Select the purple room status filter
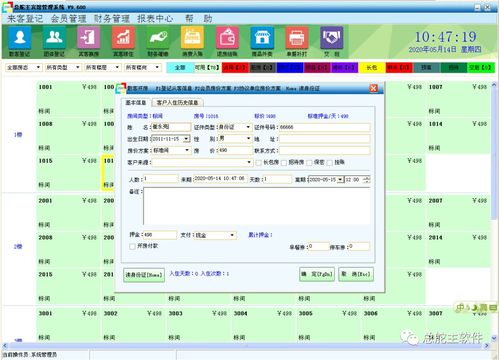The height and width of the screenshot is (360, 499). tap(344, 68)
